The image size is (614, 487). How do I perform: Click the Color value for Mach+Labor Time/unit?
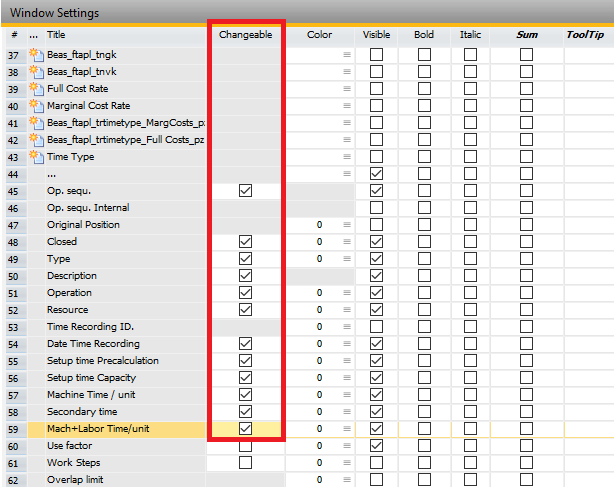319,429
